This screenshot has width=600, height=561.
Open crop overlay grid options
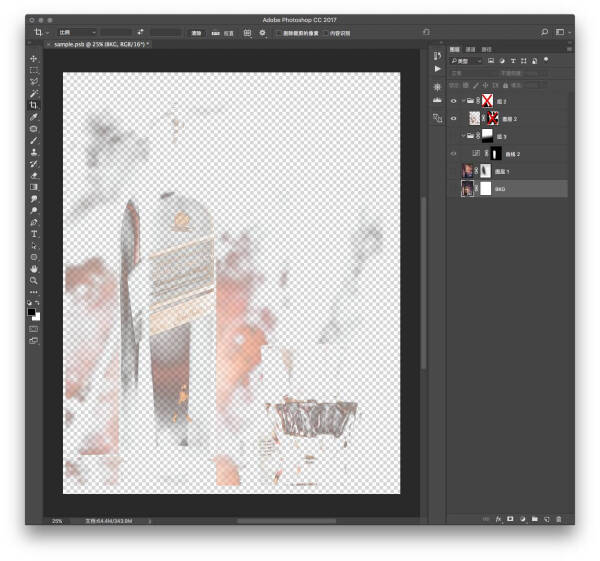coord(247,33)
